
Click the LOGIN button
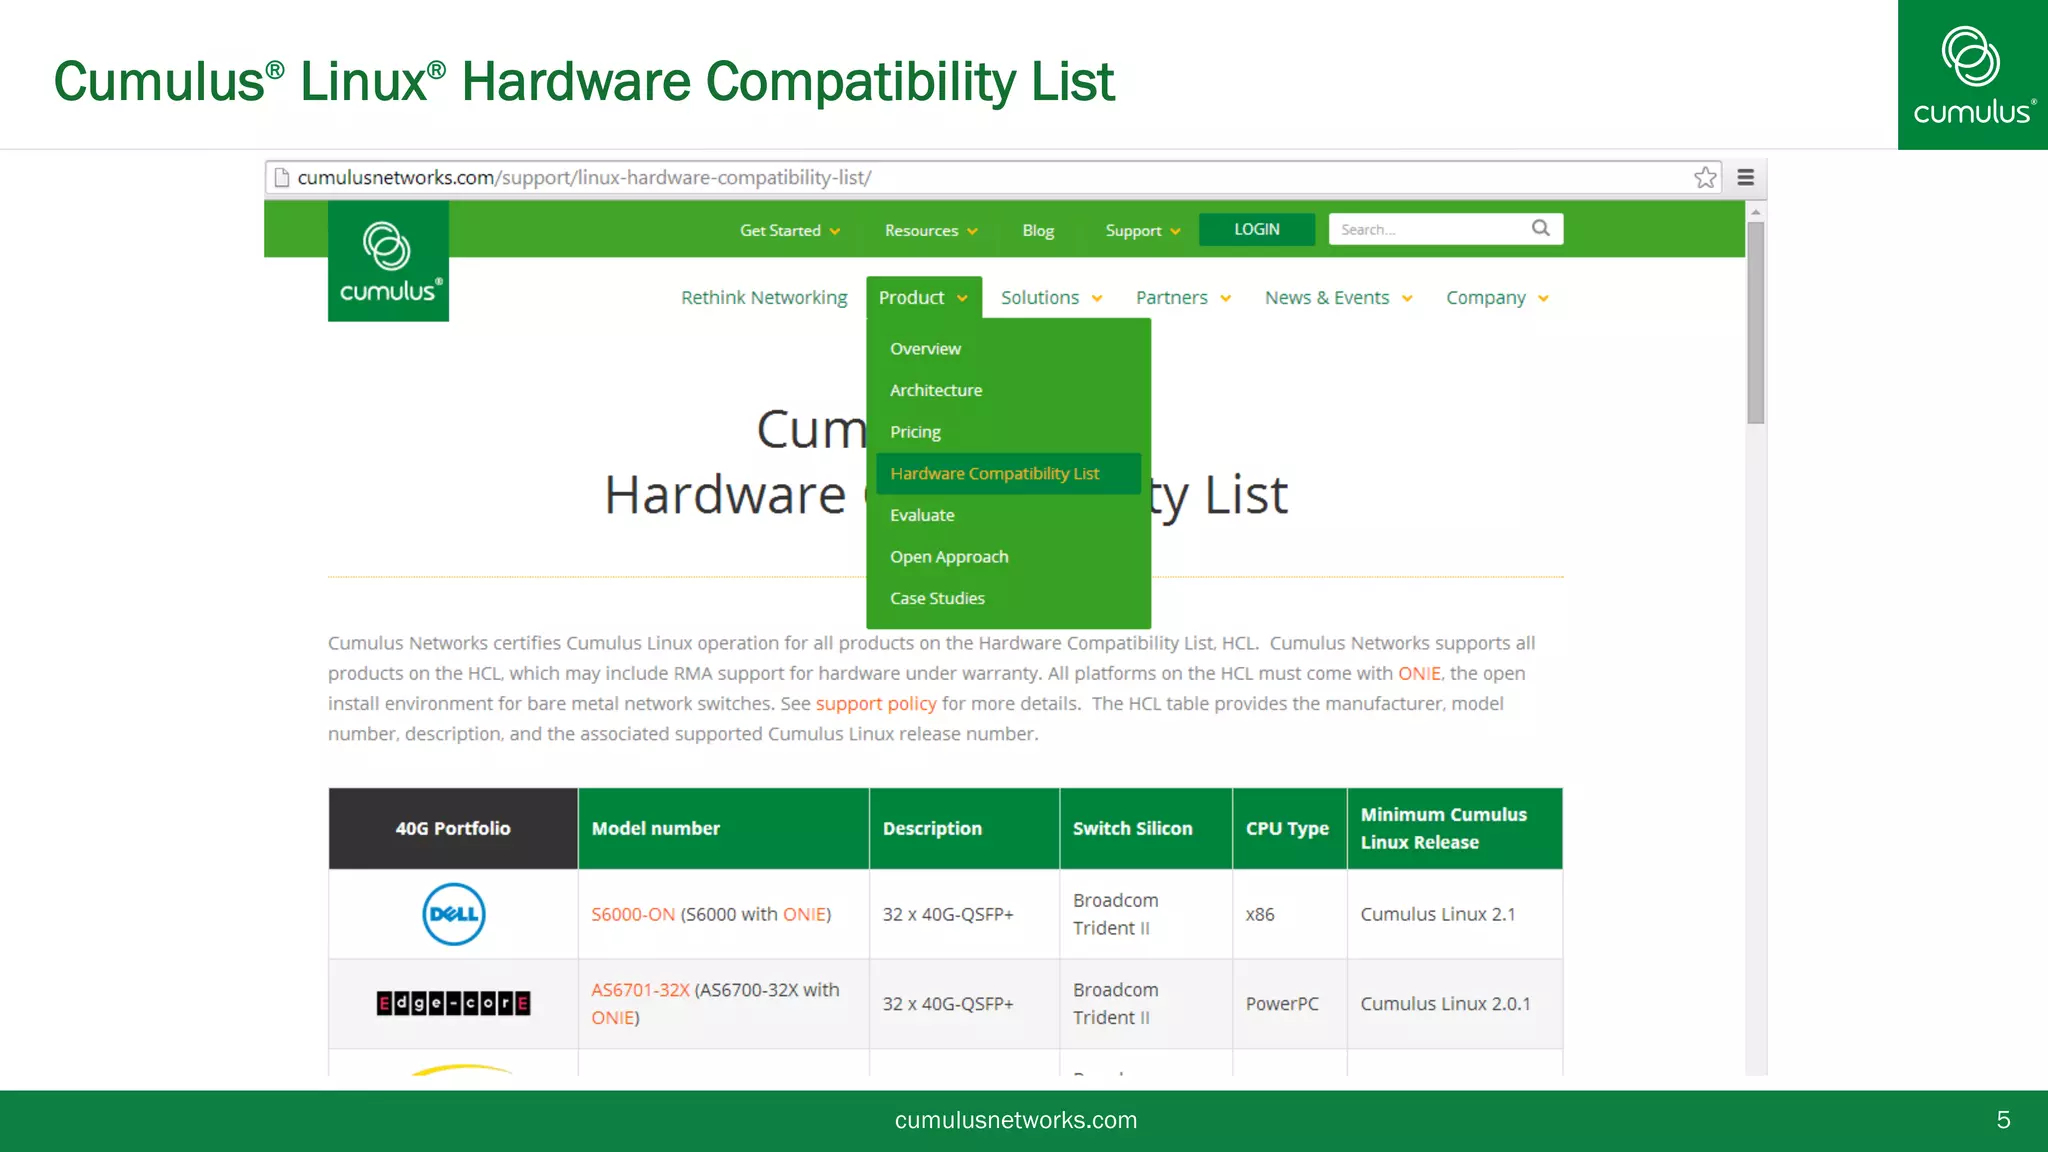coord(1257,229)
